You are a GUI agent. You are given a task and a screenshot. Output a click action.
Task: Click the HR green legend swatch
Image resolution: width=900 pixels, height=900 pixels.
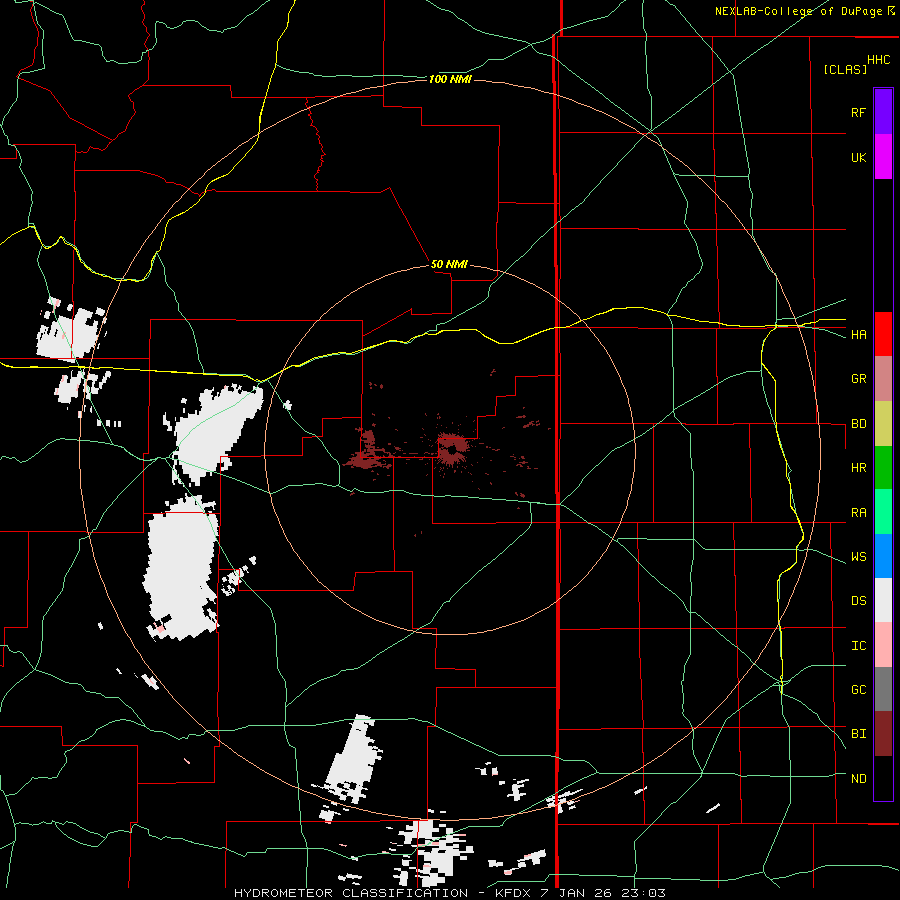click(x=883, y=468)
